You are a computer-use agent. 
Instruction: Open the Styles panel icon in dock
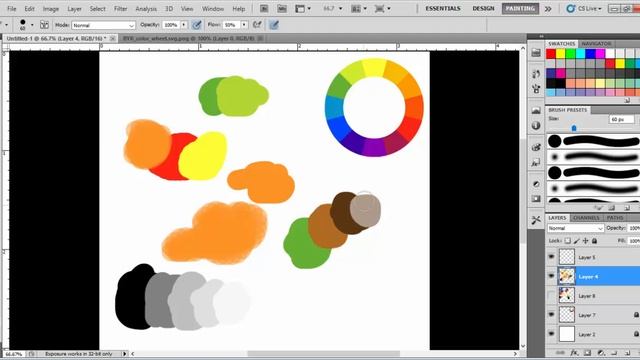(536, 163)
